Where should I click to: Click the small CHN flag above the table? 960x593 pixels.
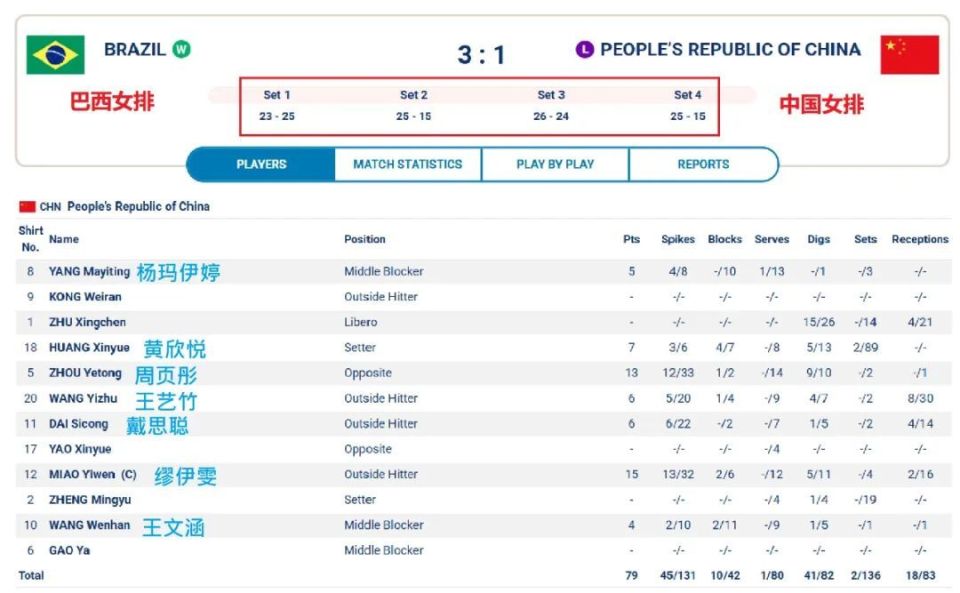point(28,207)
